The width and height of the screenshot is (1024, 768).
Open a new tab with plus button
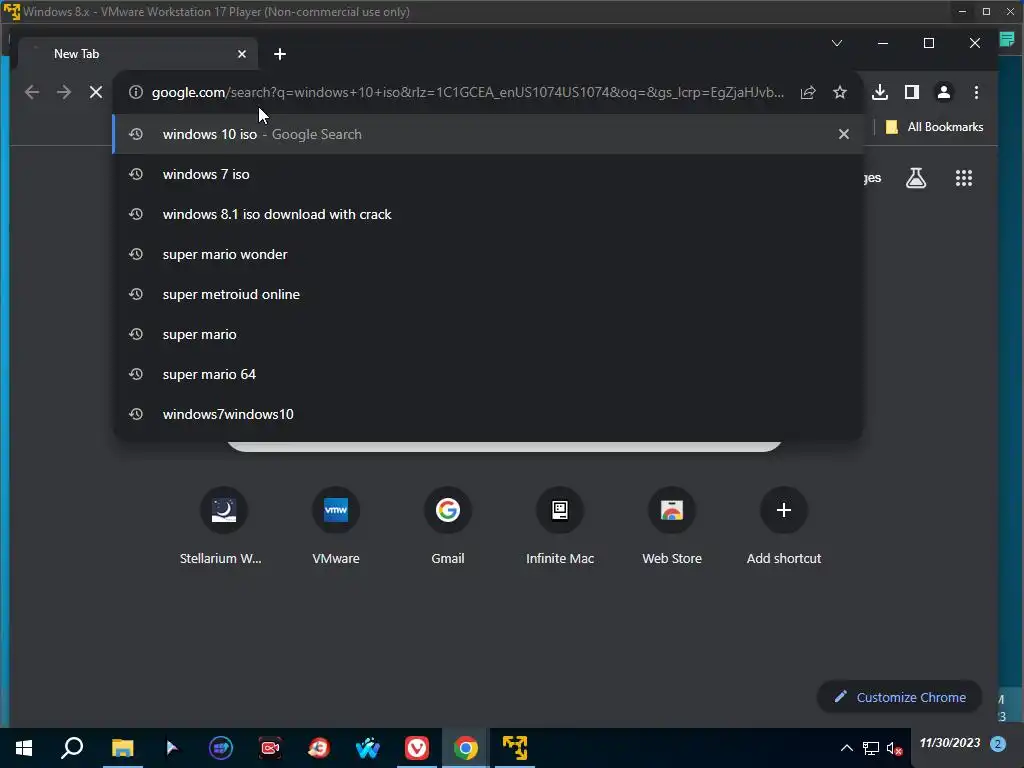[x=280, y=54]
